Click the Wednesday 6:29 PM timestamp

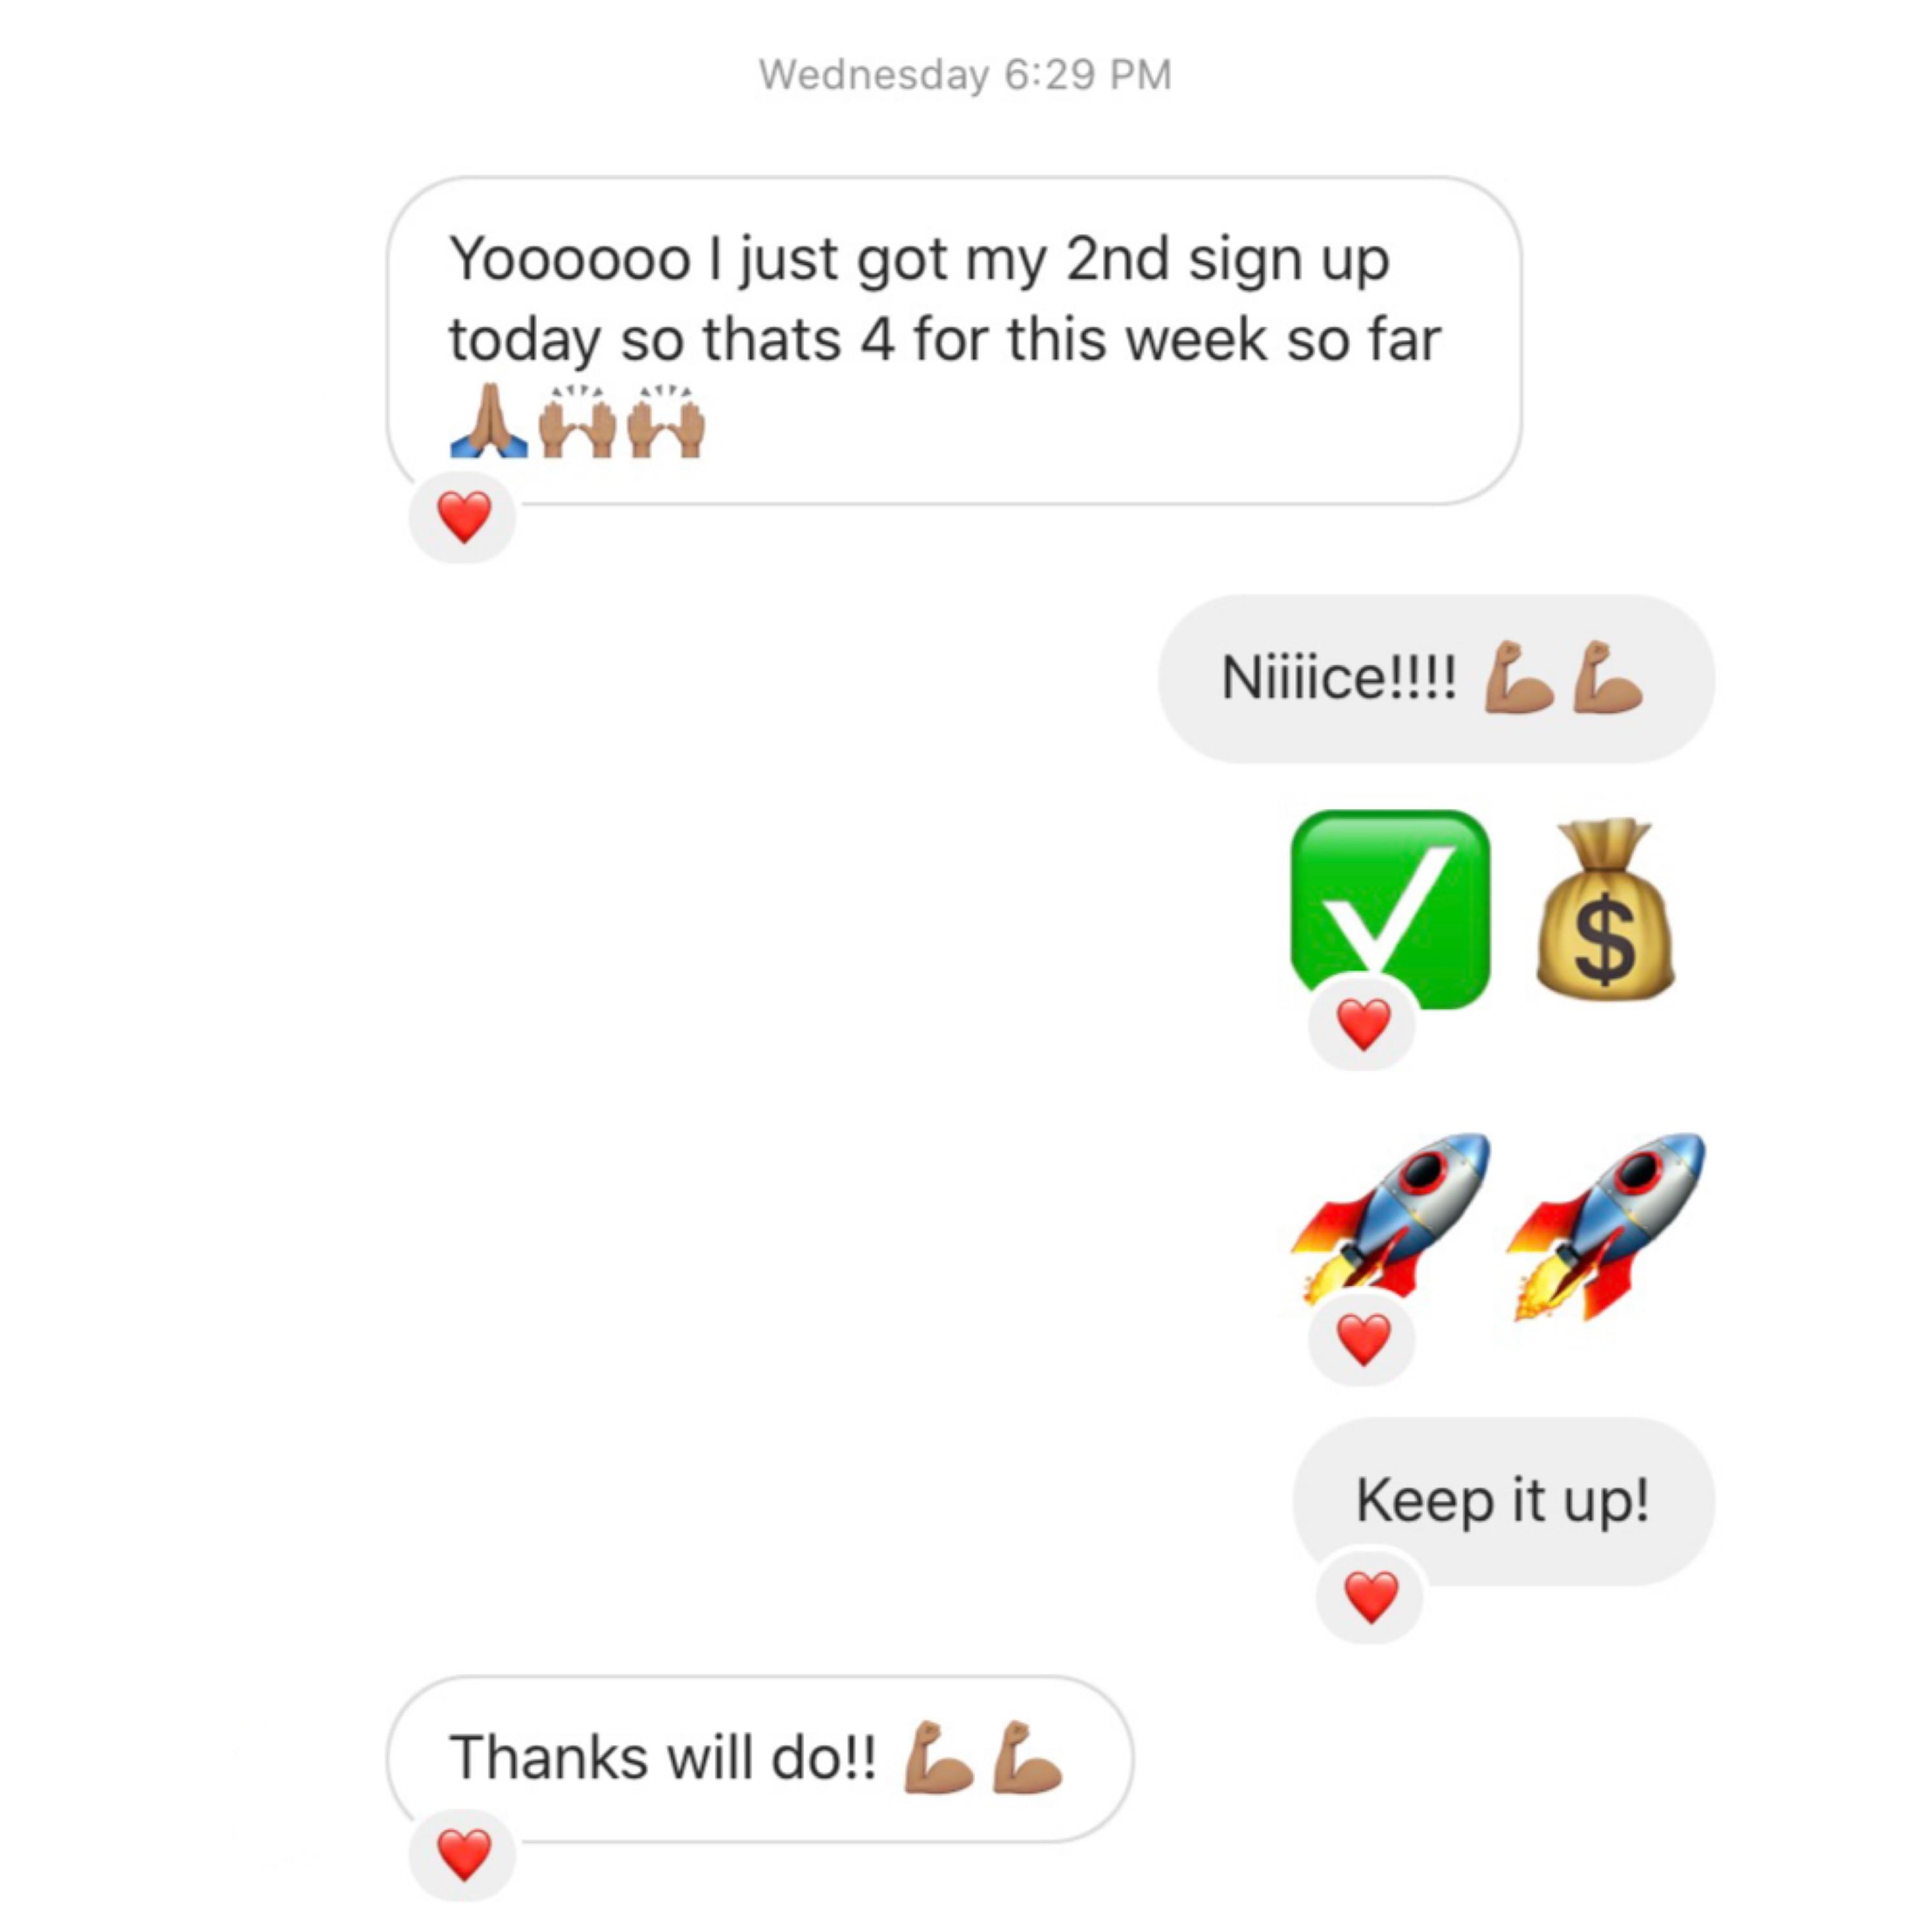[965, 75]
